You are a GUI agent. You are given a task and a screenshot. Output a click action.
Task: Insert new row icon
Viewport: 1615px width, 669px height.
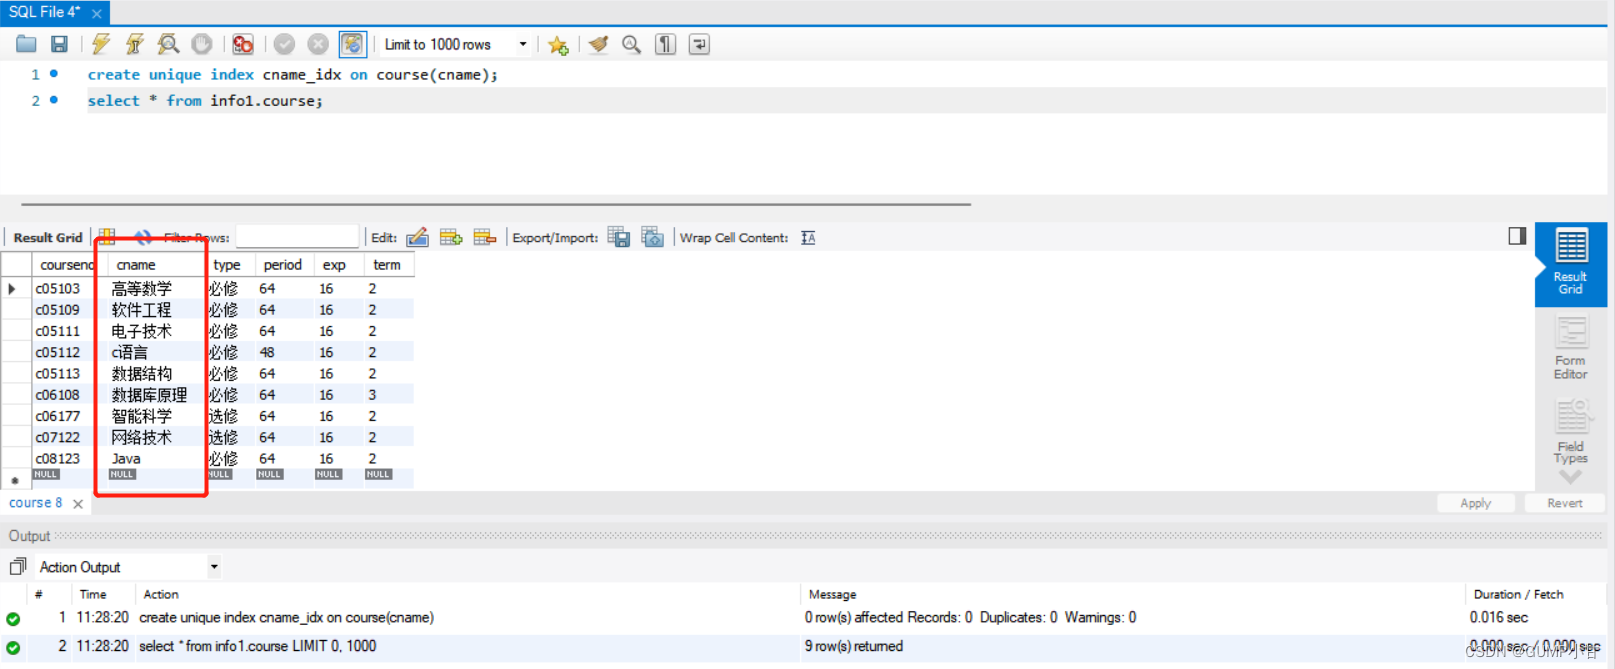tap(451, 237)
